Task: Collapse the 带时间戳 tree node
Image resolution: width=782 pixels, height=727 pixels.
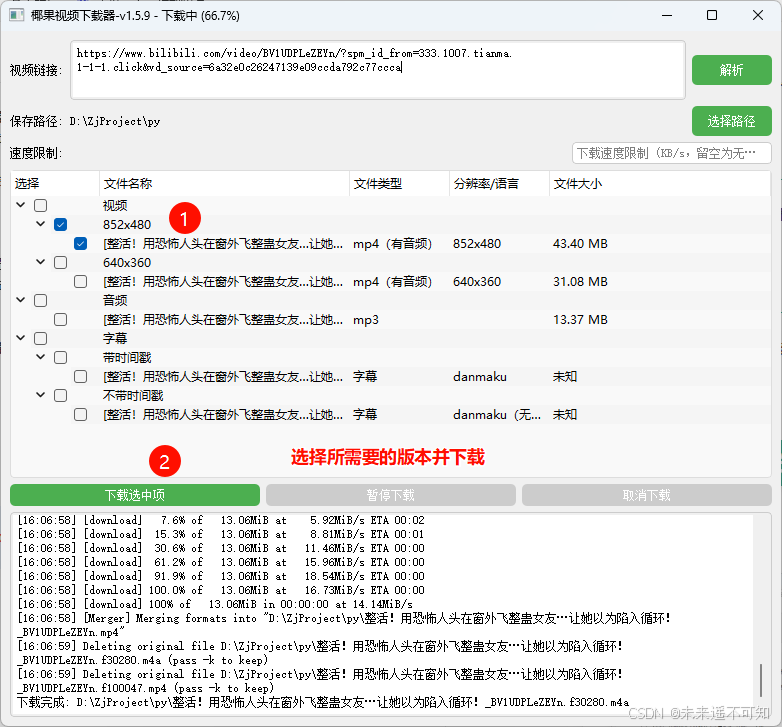Action: click(x=40, y=357)
